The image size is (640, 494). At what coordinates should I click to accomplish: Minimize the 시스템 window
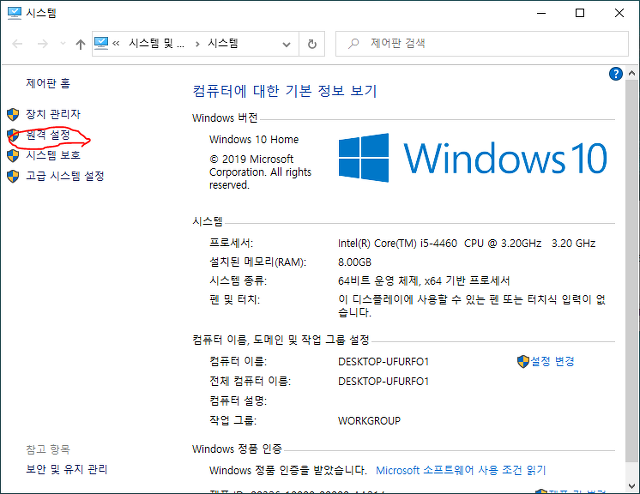[x=541, y=13]
